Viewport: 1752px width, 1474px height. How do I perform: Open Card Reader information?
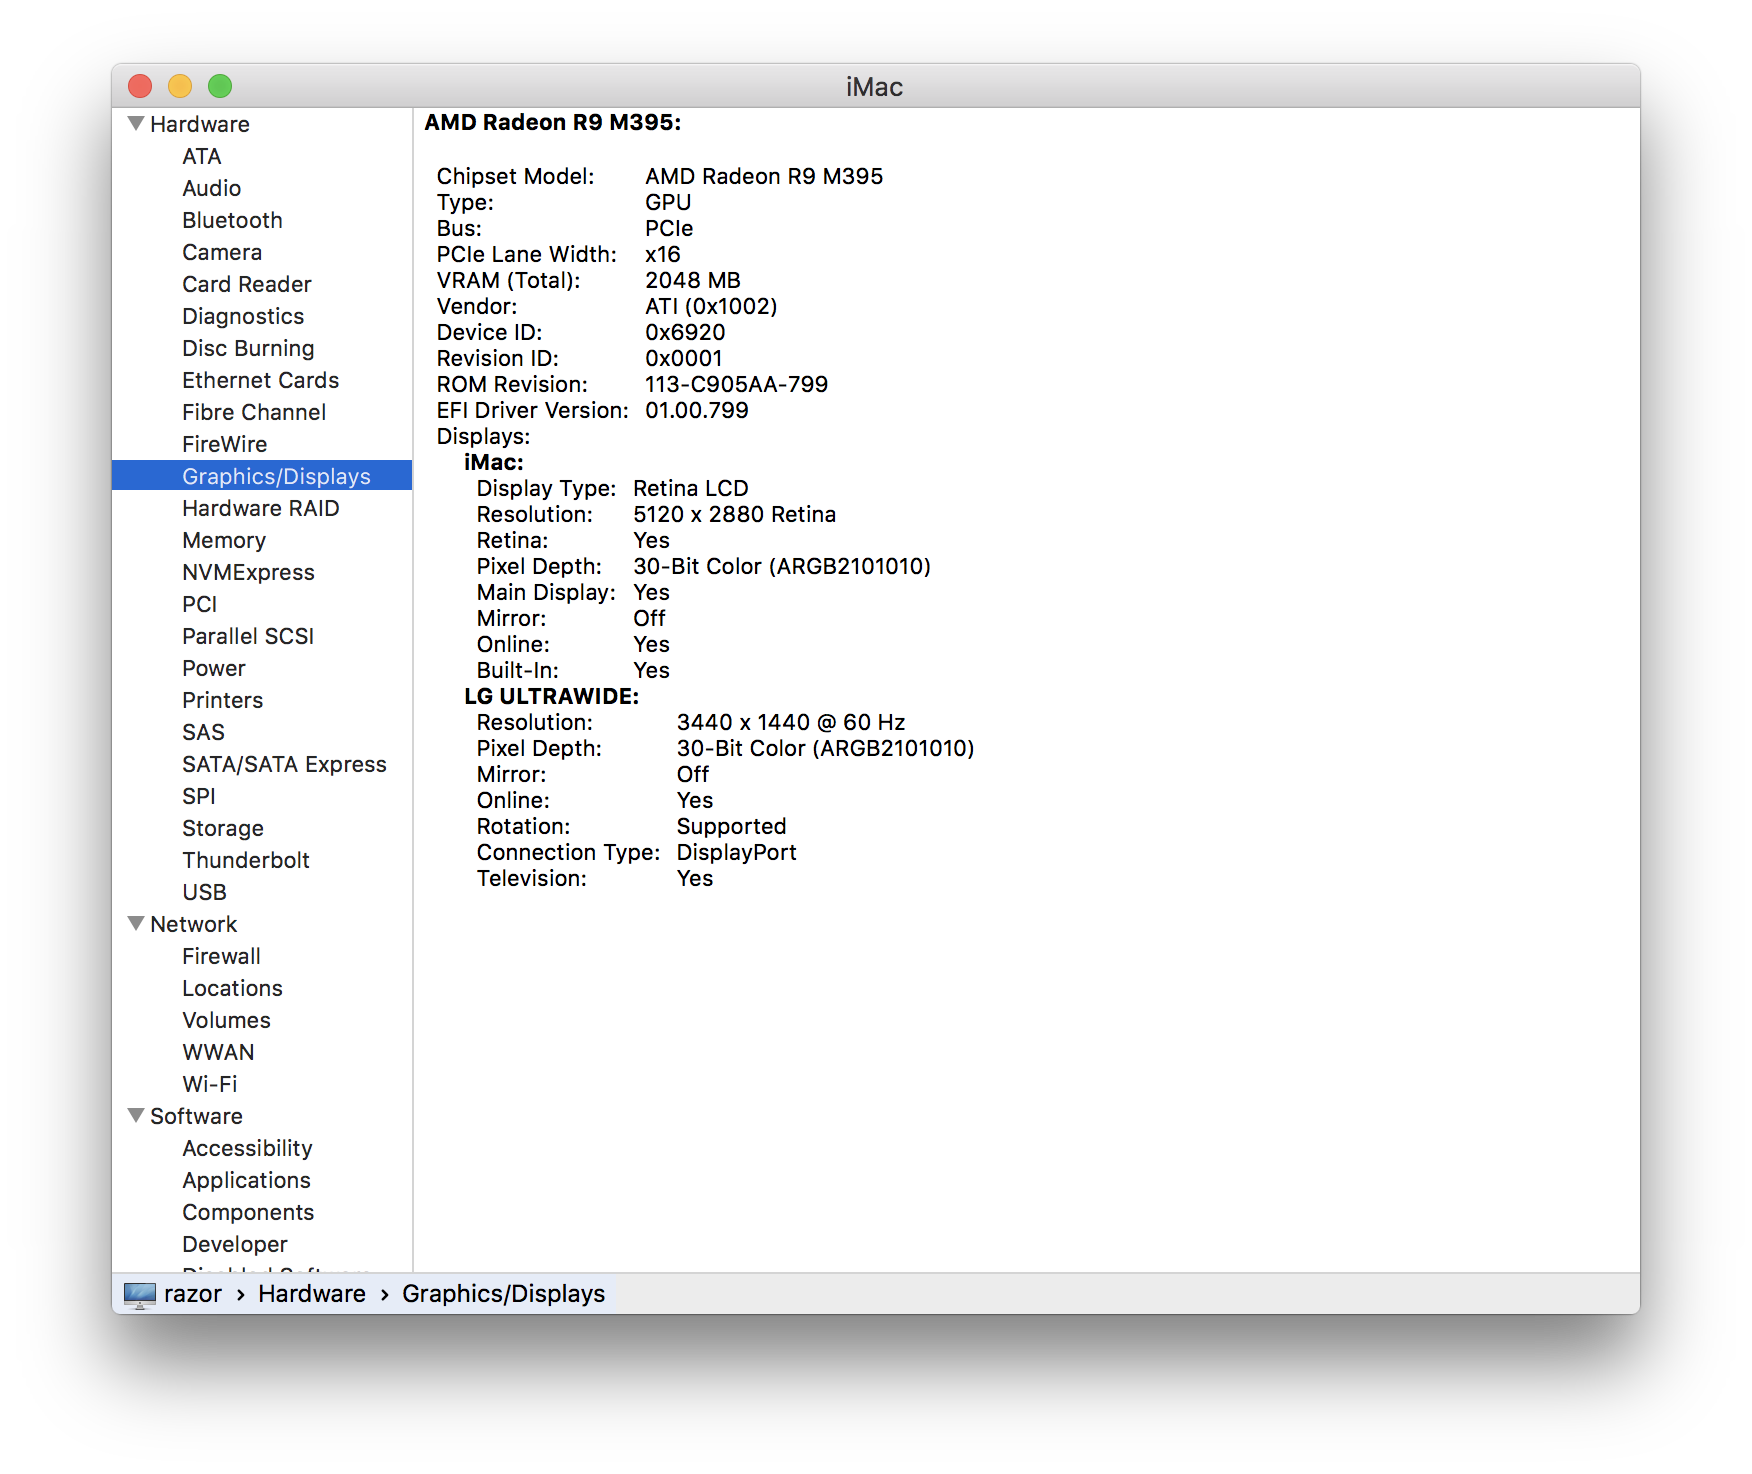(247, 284)
